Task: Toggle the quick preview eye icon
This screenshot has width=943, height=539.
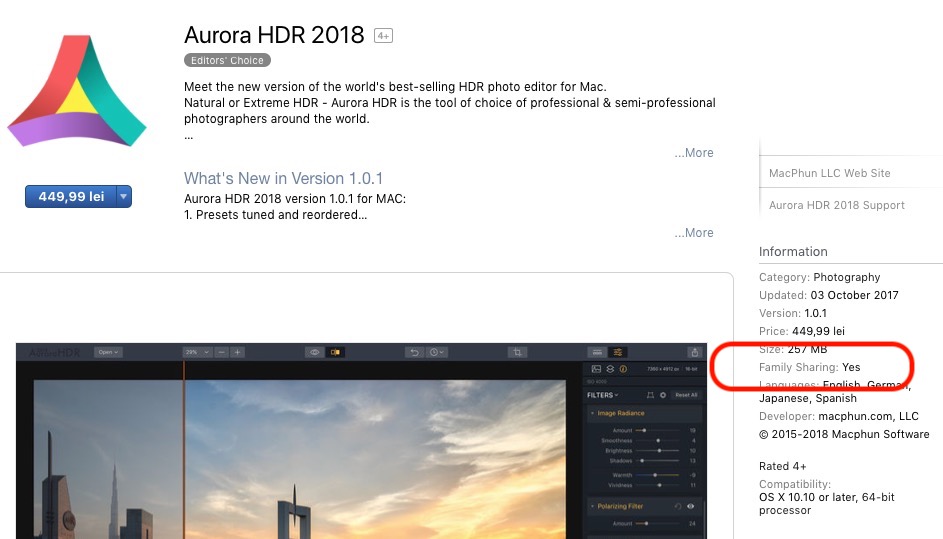Action: click(314, 352)
